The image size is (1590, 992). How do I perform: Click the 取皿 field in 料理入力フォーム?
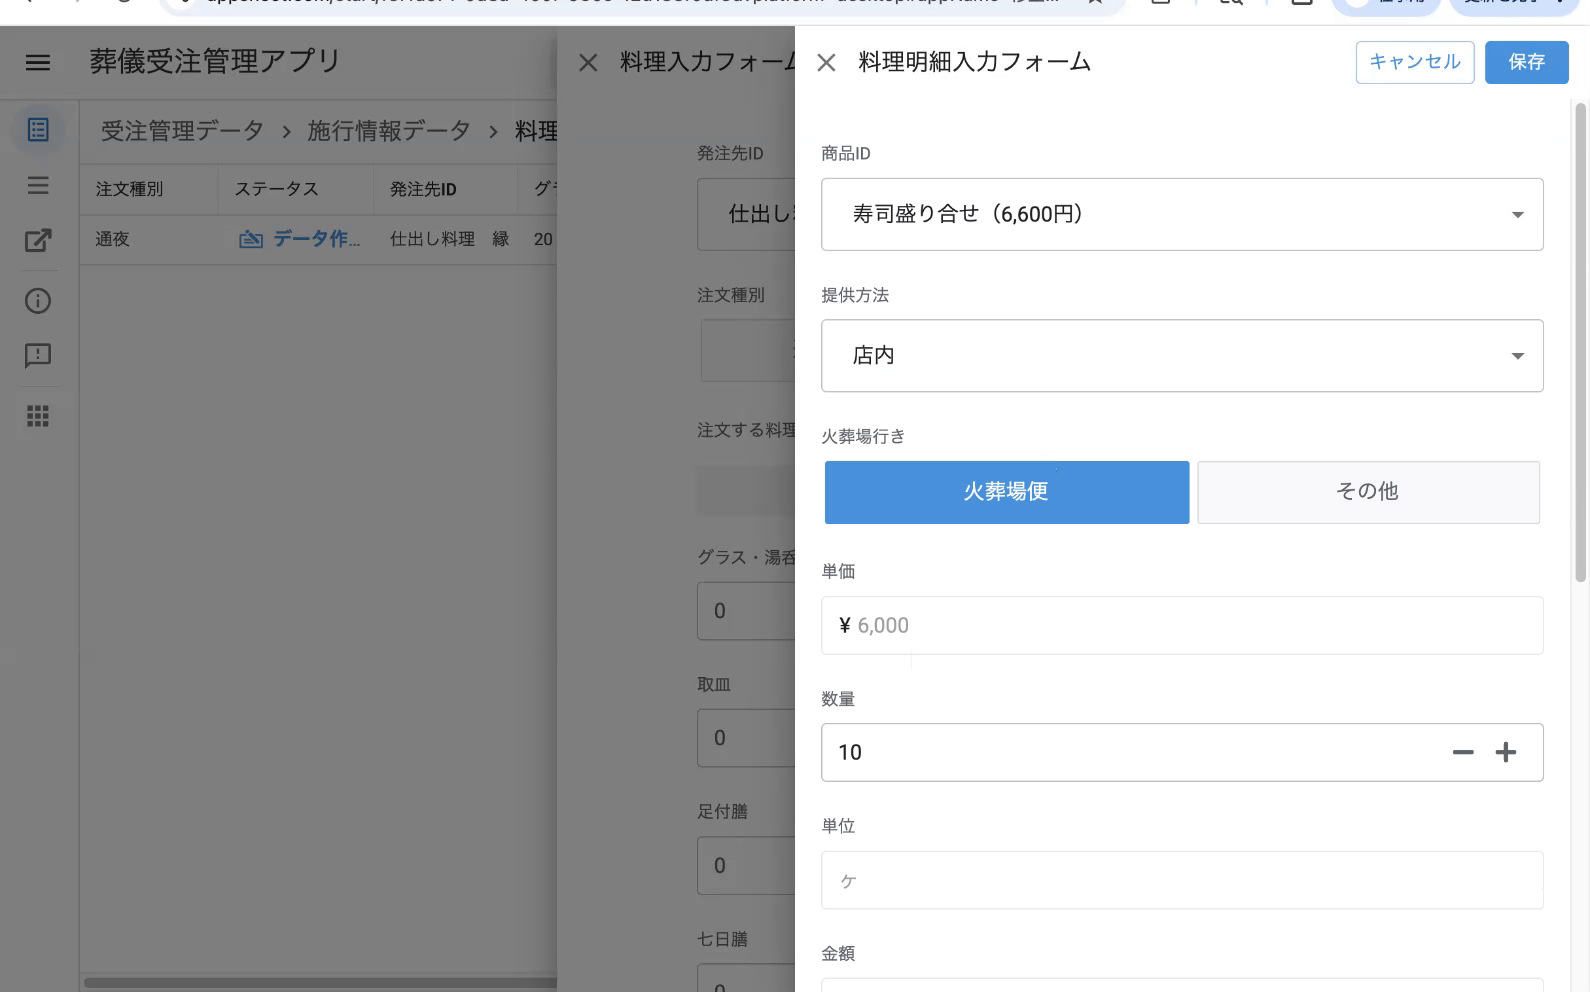click(746, 738)
